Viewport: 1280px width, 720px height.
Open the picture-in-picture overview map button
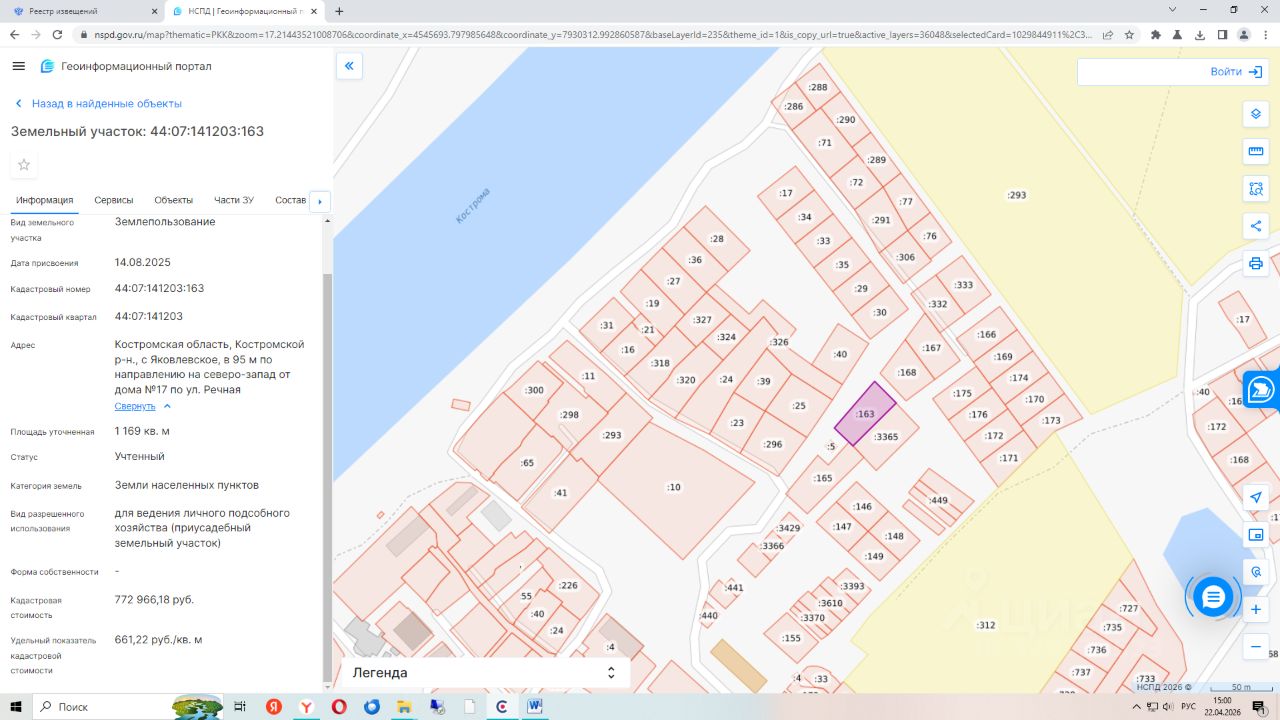pos(1256,535)
